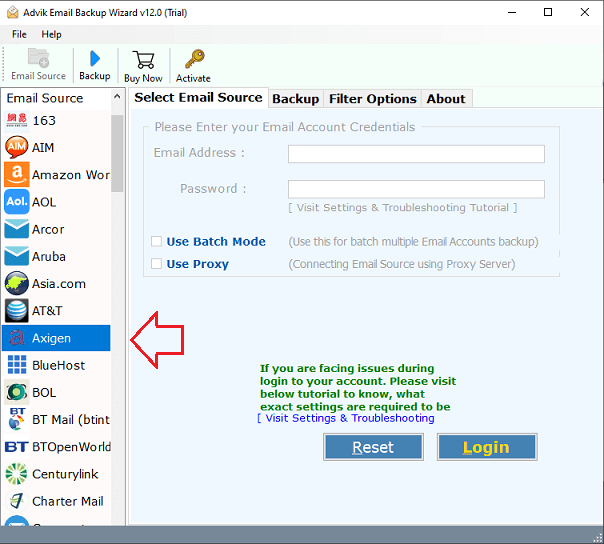Collapse the Email Source panel arrow
604x544 pixels.
click(117, 96)
